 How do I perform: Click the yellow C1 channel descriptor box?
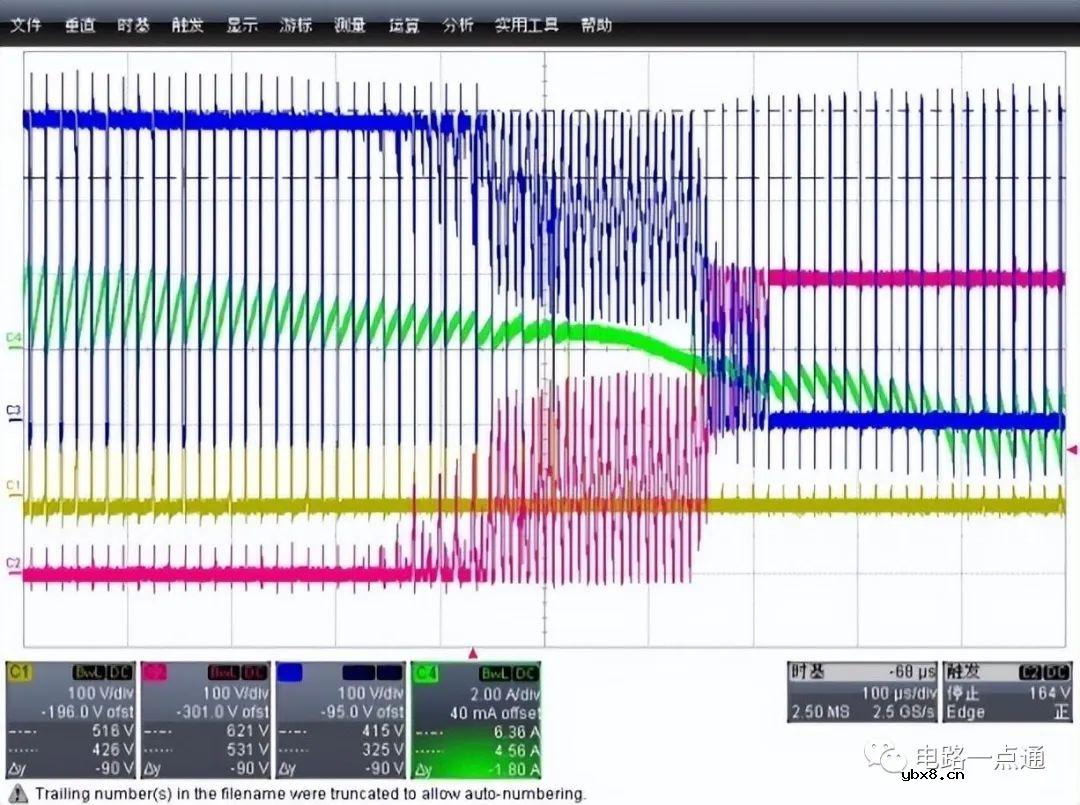pos(71,720)
